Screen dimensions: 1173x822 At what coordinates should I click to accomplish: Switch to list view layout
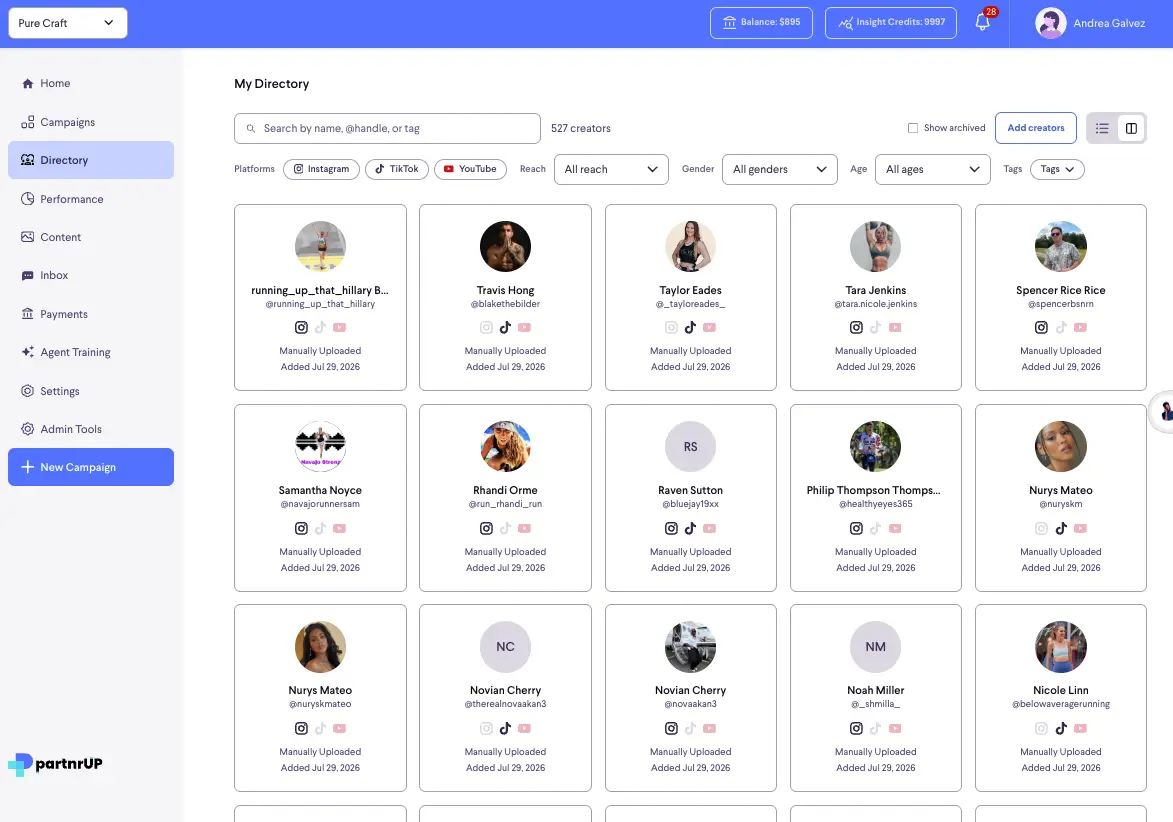tap(1102, 129)
